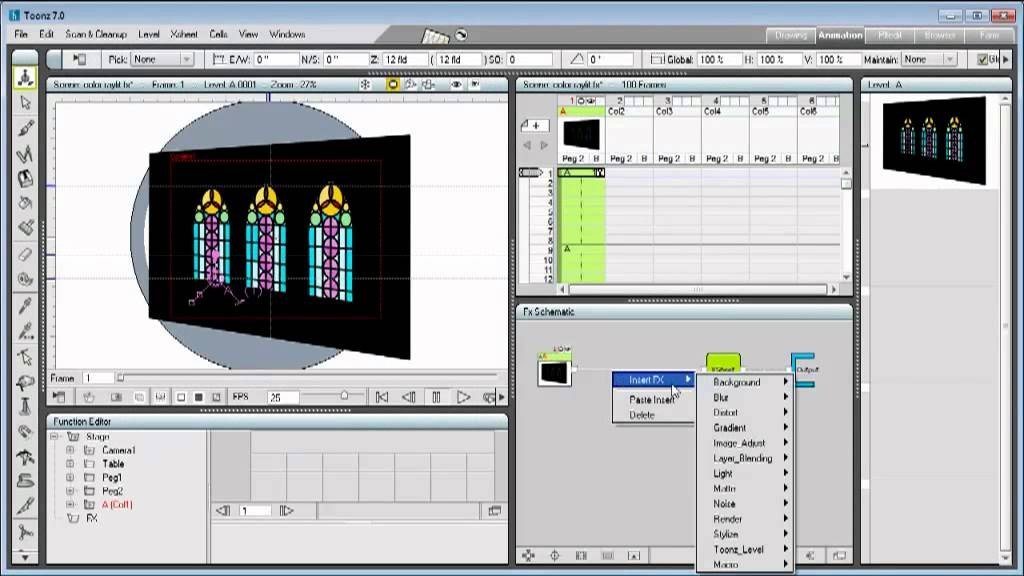Select the Eraser tool
The image size is (1024, 576).
(25, 254)
